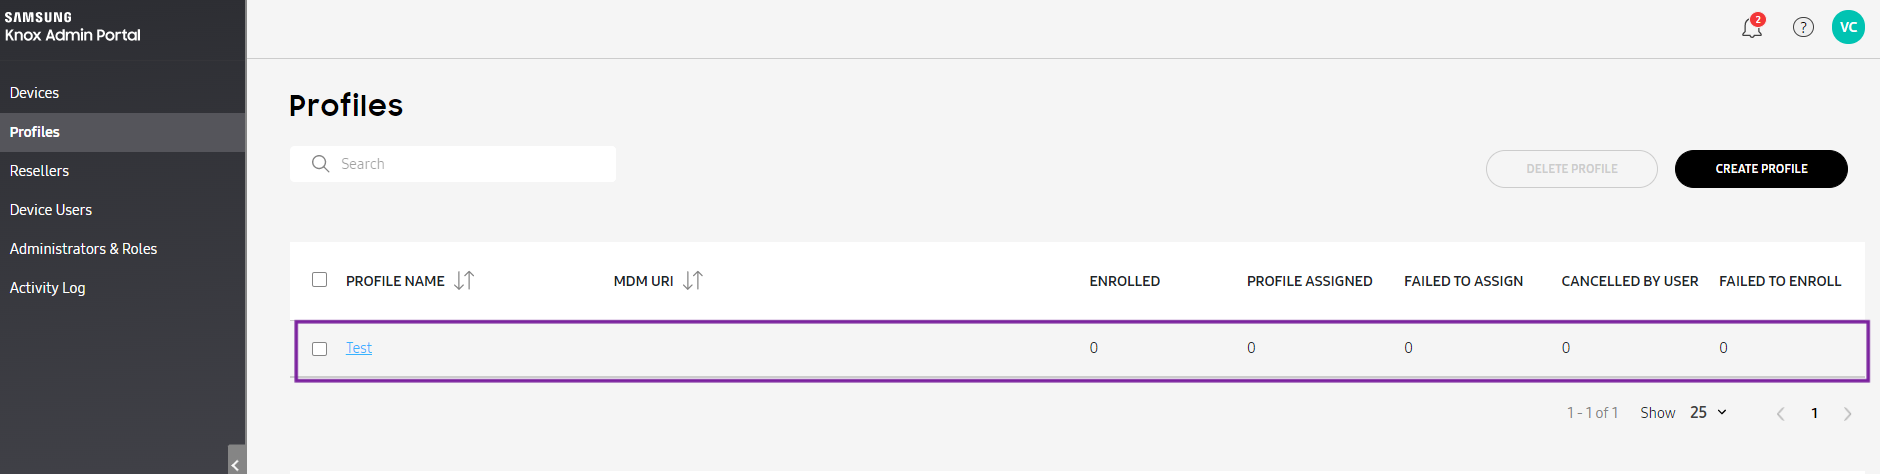
Task: Toggle the select-all profiles checkbox
Action: point(320,280)
